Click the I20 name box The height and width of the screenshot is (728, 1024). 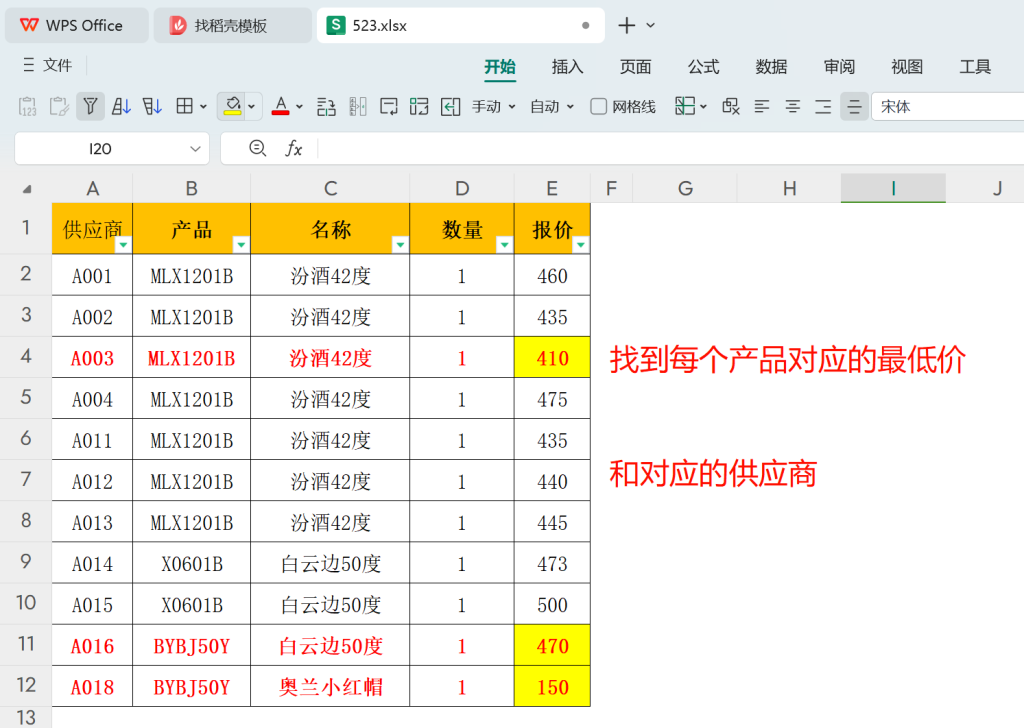[100, 149]
